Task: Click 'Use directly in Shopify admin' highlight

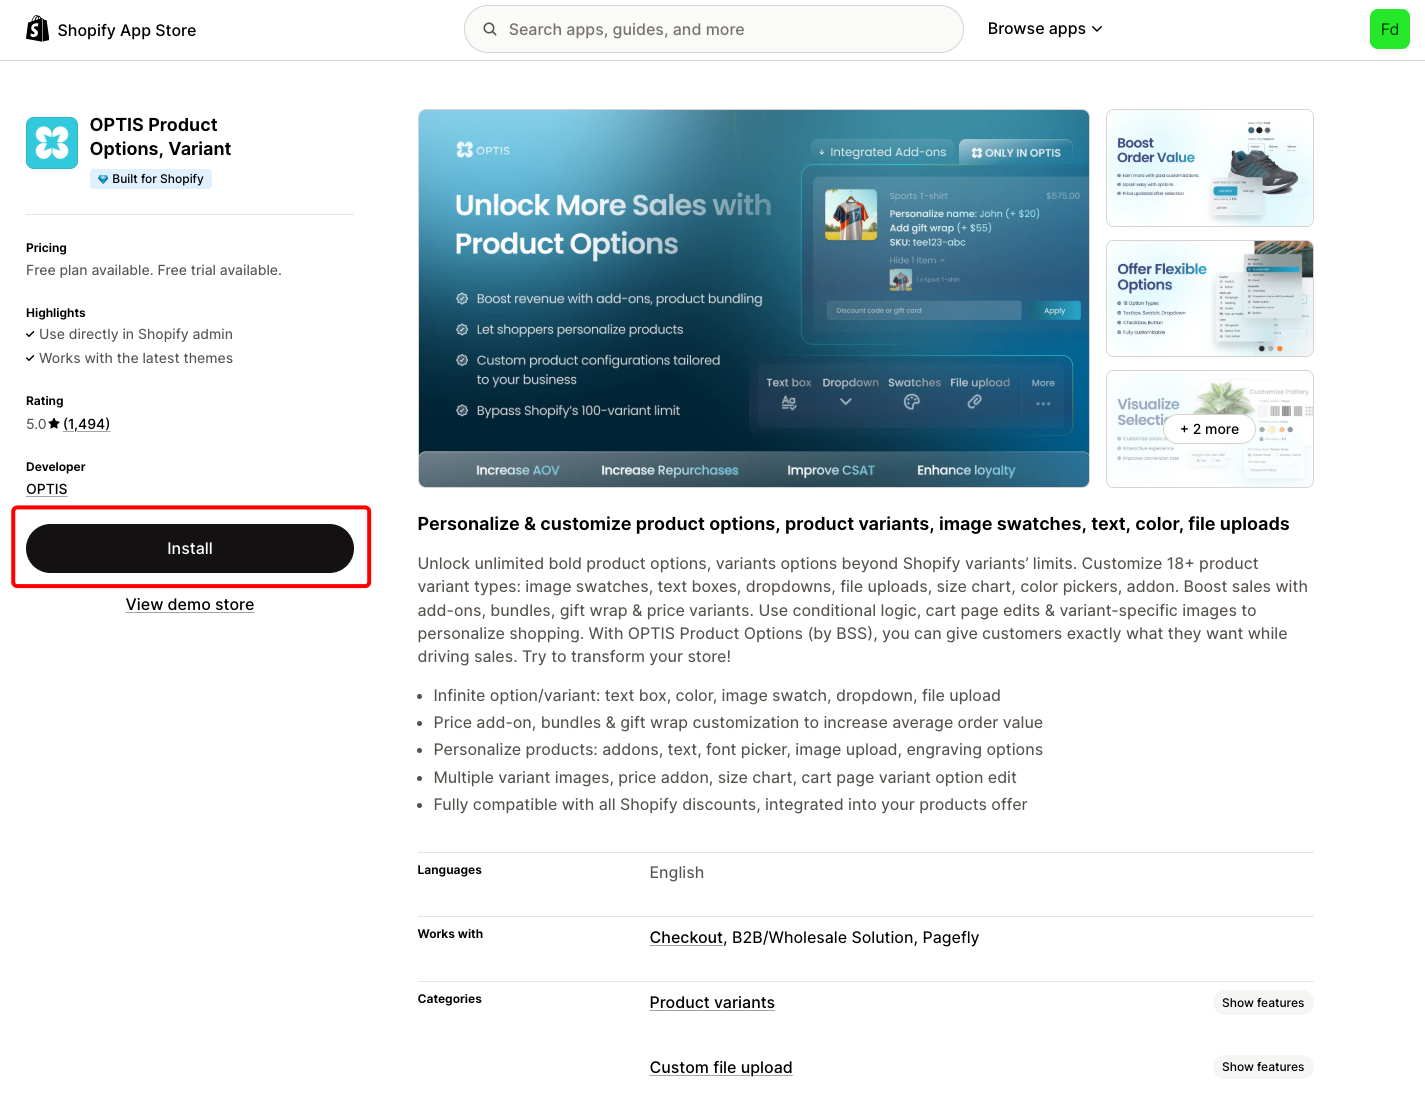Action: click(x=136, y=334)
